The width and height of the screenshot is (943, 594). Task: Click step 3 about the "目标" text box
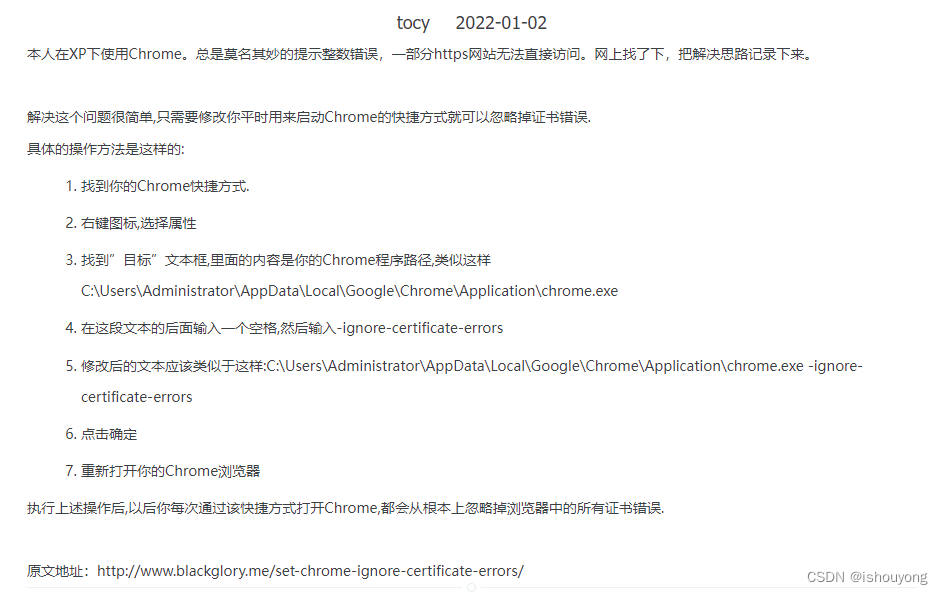click(286, 260)
